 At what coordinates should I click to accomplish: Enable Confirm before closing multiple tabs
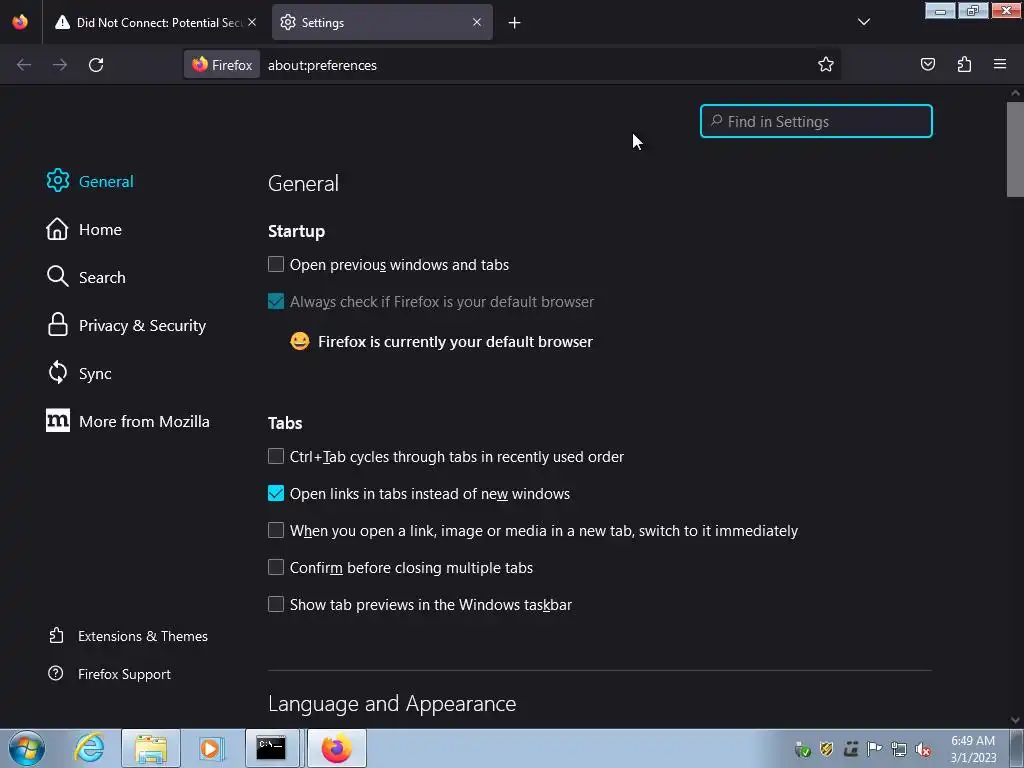(276, 567)
